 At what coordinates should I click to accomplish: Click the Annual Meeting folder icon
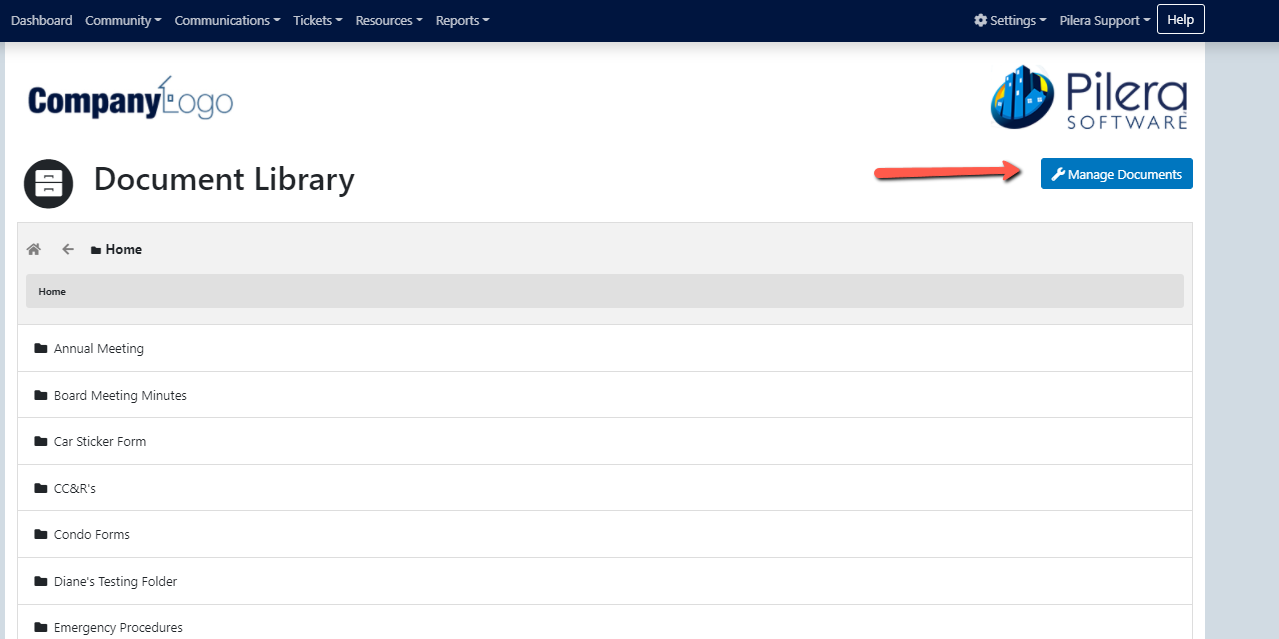pos(41,348)
